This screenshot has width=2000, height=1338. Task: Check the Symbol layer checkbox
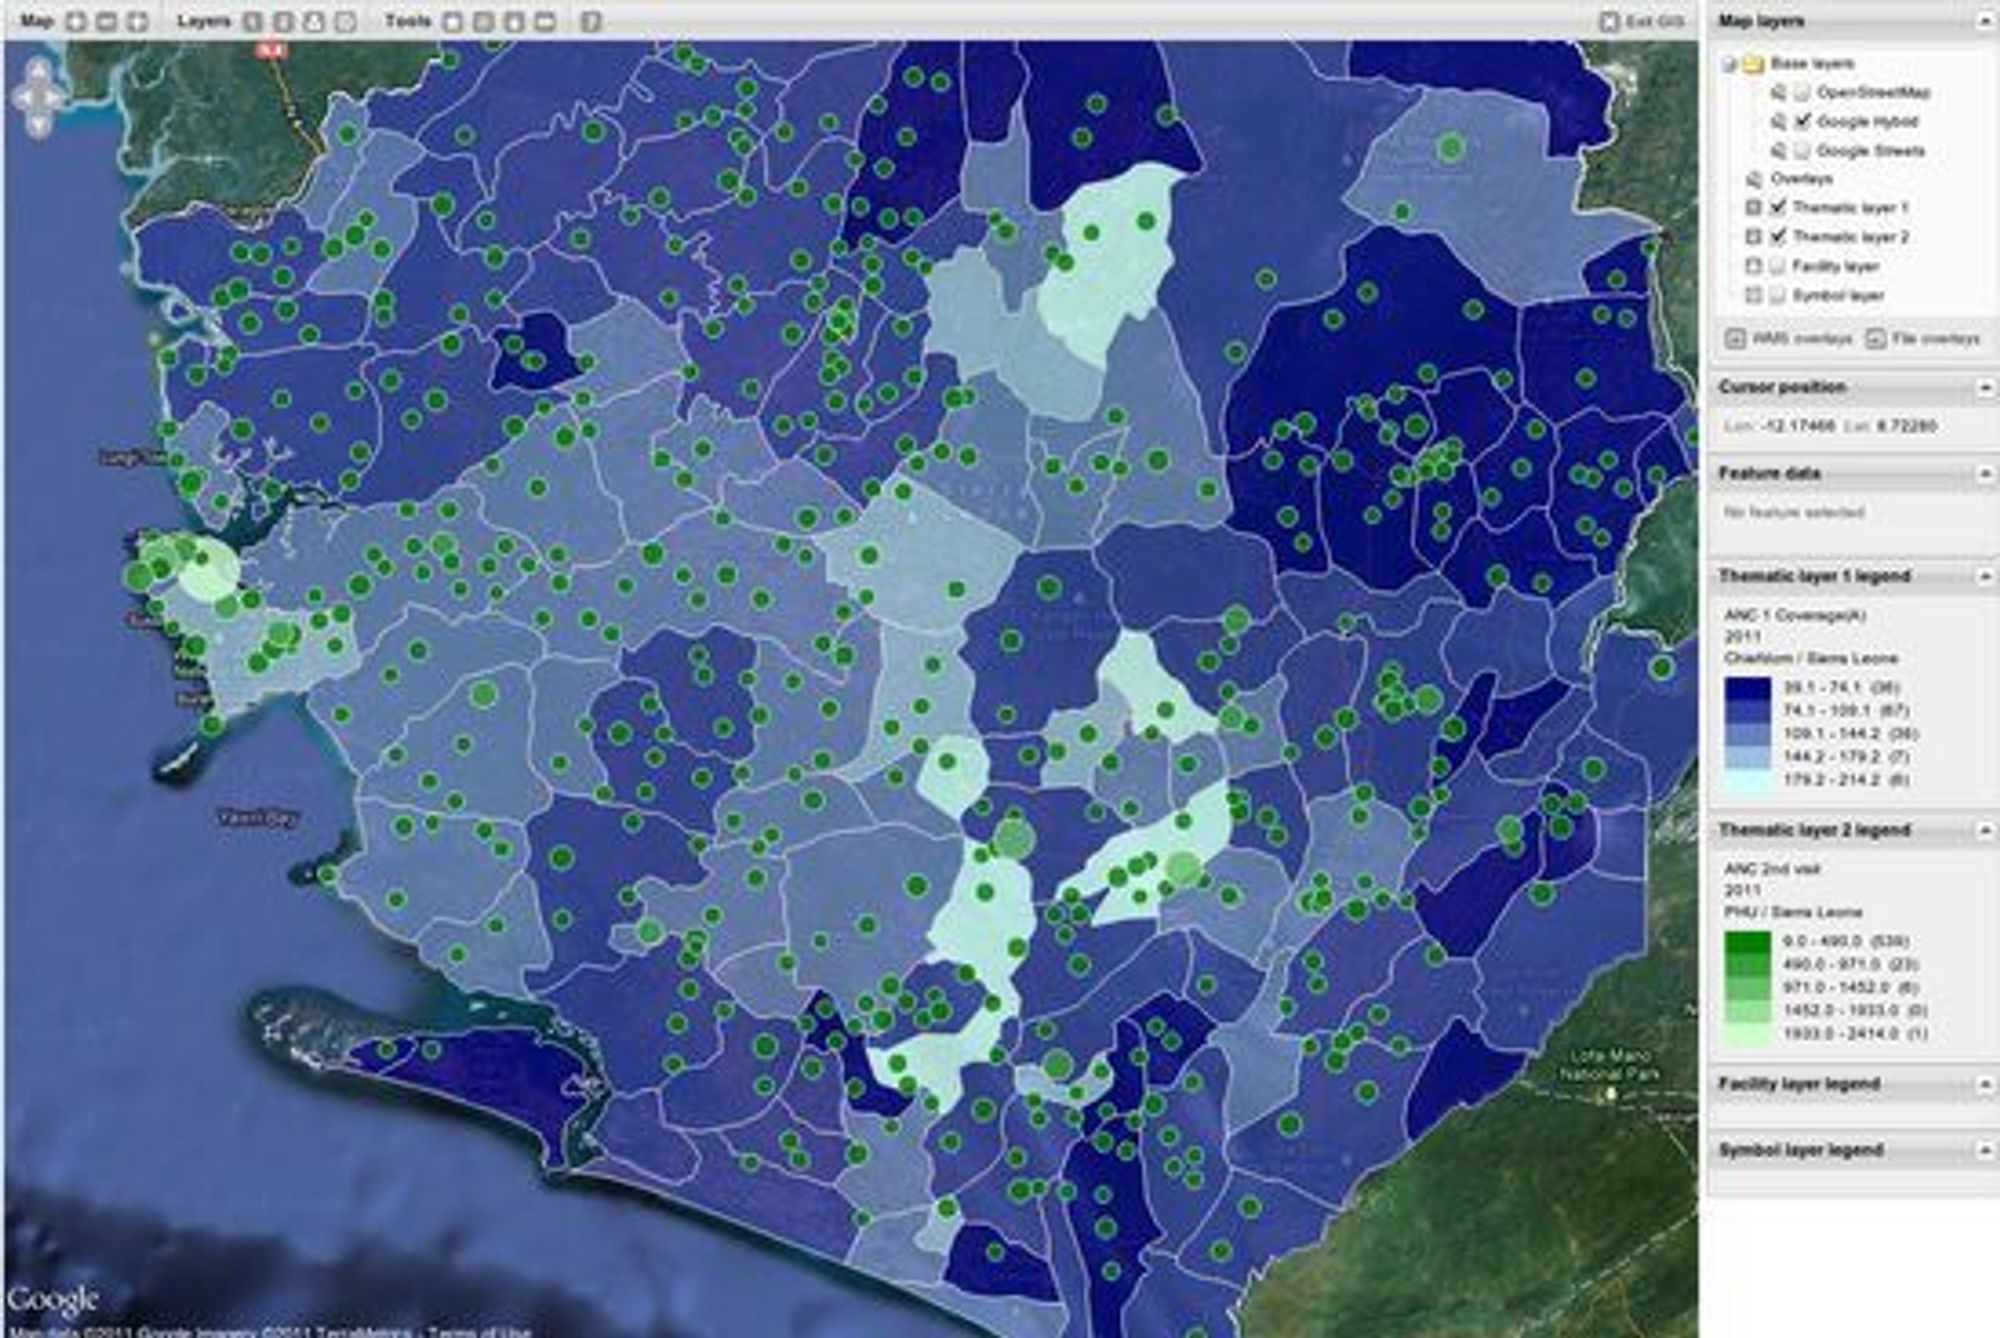(1777, 295)
